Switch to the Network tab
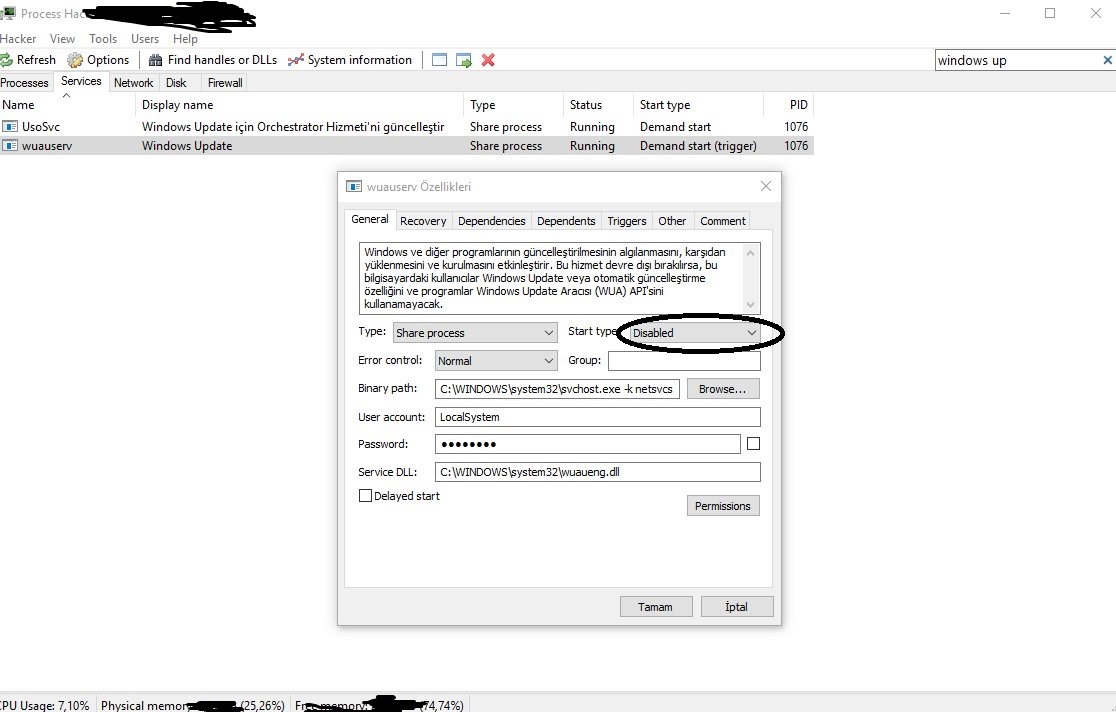 coord(134,83)
